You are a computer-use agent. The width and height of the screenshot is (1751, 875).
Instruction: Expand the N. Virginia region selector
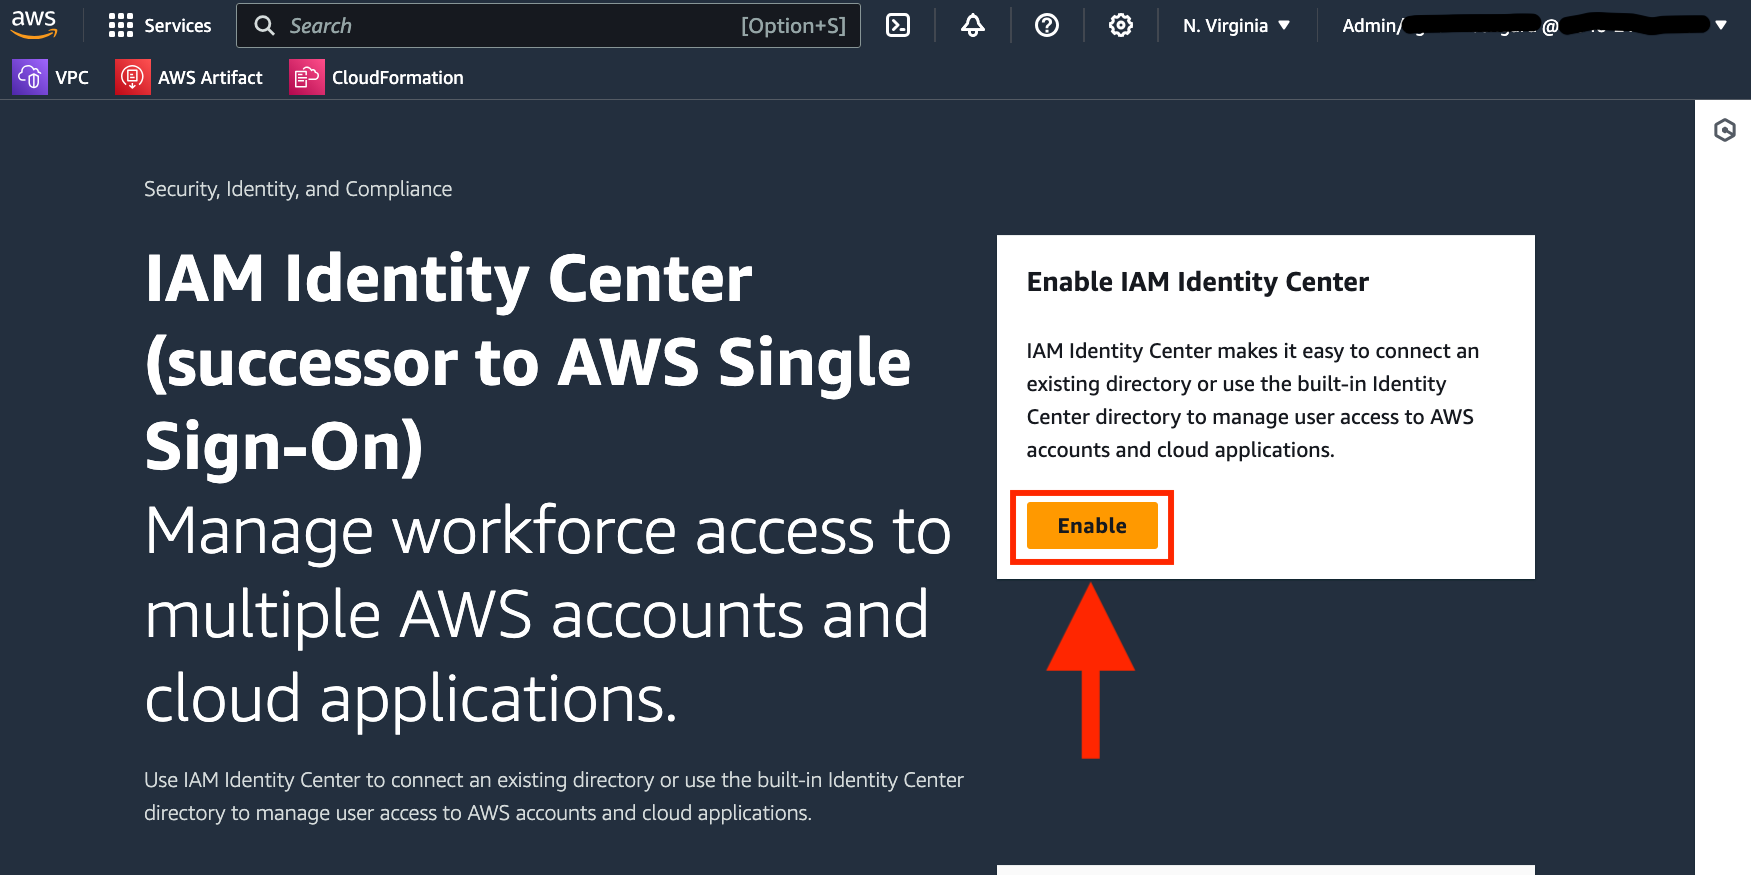pyautogui.click(x=1236, y=26)
